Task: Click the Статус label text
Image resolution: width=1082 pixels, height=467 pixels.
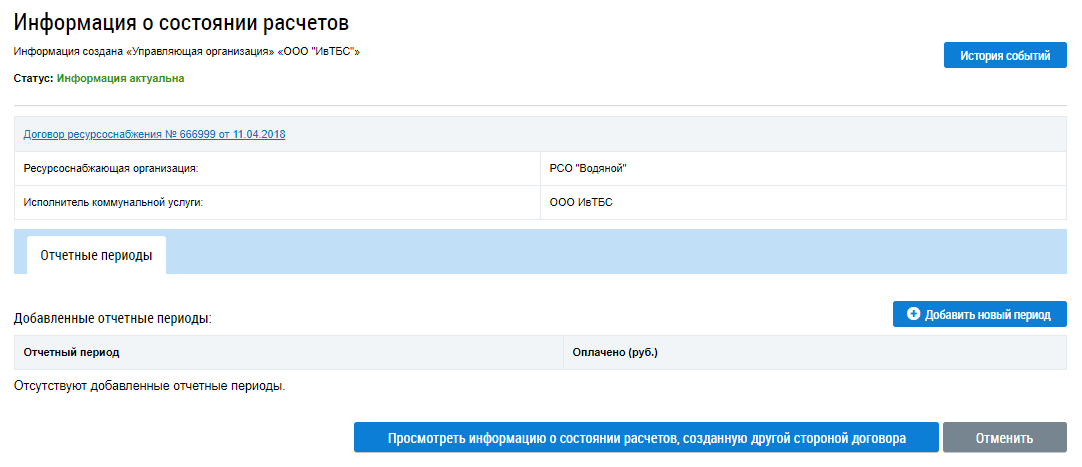Action: [x=33, y=78]
